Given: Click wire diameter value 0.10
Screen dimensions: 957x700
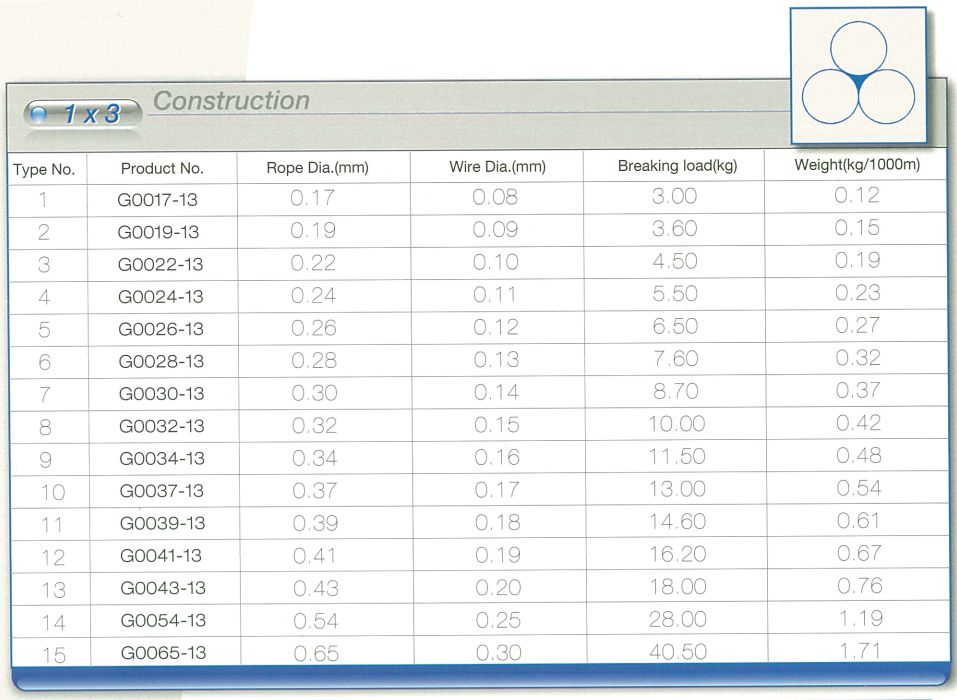Looking at the screenshot, I should tap(496, 262).
